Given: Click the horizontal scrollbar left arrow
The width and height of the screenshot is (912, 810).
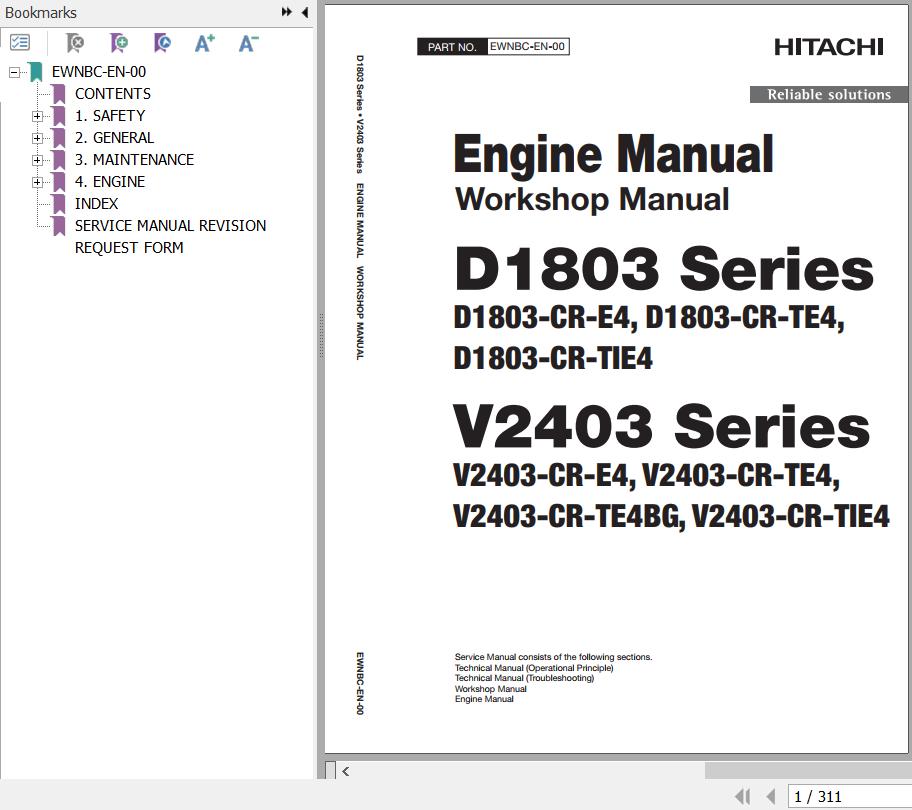Looking at the screenshot, I should click(x=345, y=771).
